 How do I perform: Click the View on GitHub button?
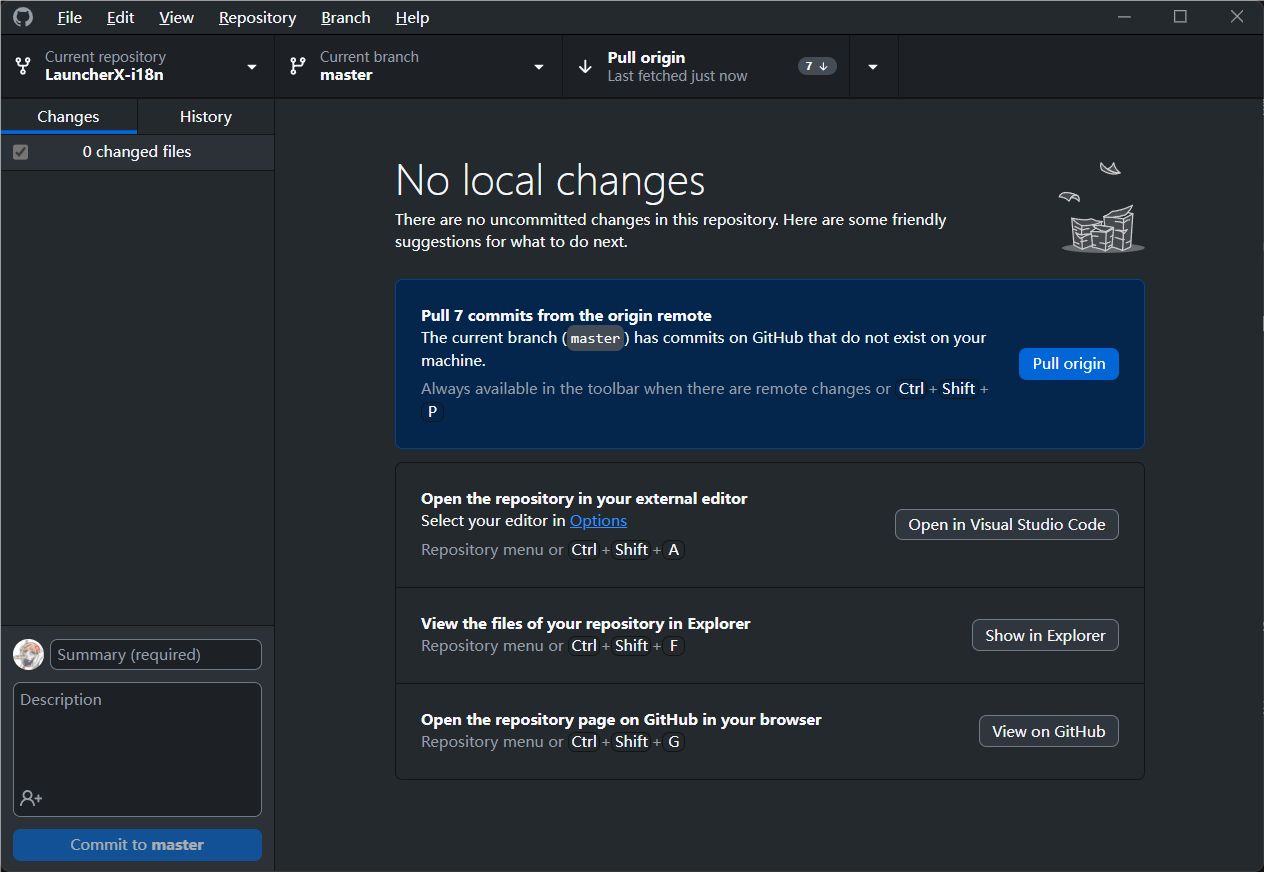[1049, 732]
